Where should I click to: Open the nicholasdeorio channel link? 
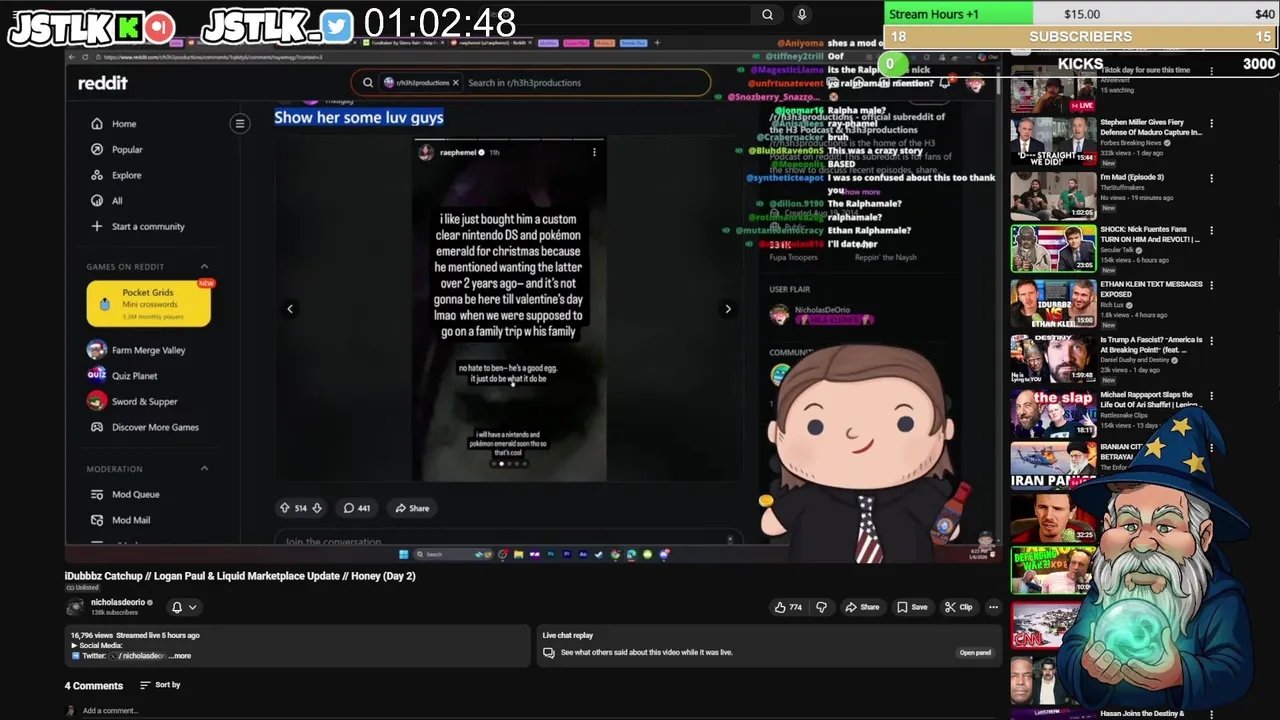coord(119,603)
